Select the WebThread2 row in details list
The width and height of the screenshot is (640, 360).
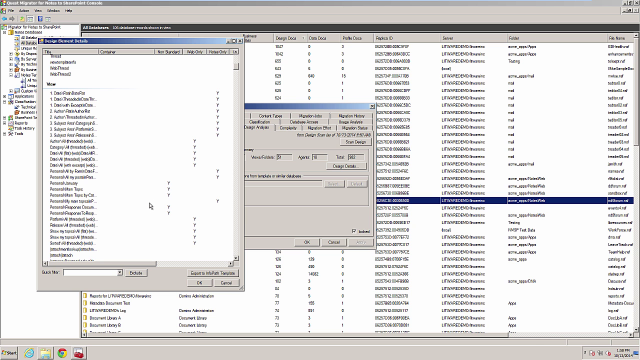click(x=60, y=74)
